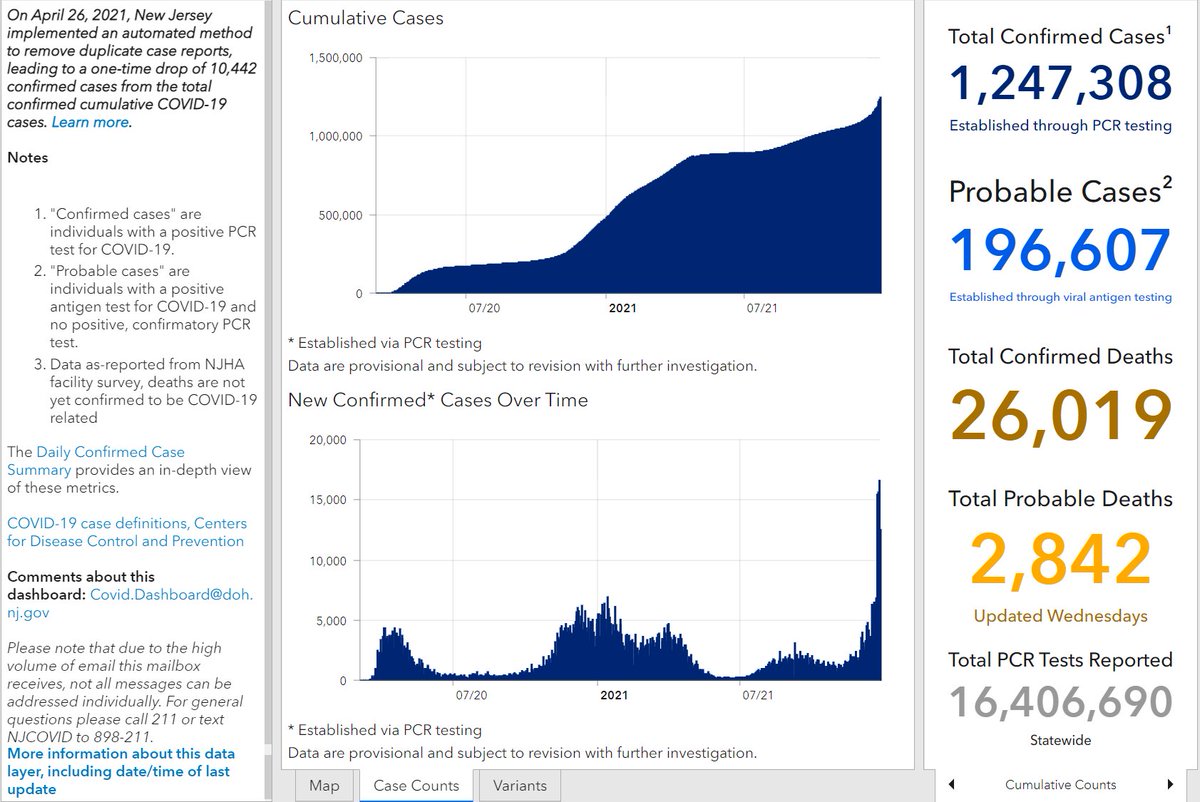Click the New Confirmed* Cases Over Time title
Screen dimensions: 1200x802
438,400
